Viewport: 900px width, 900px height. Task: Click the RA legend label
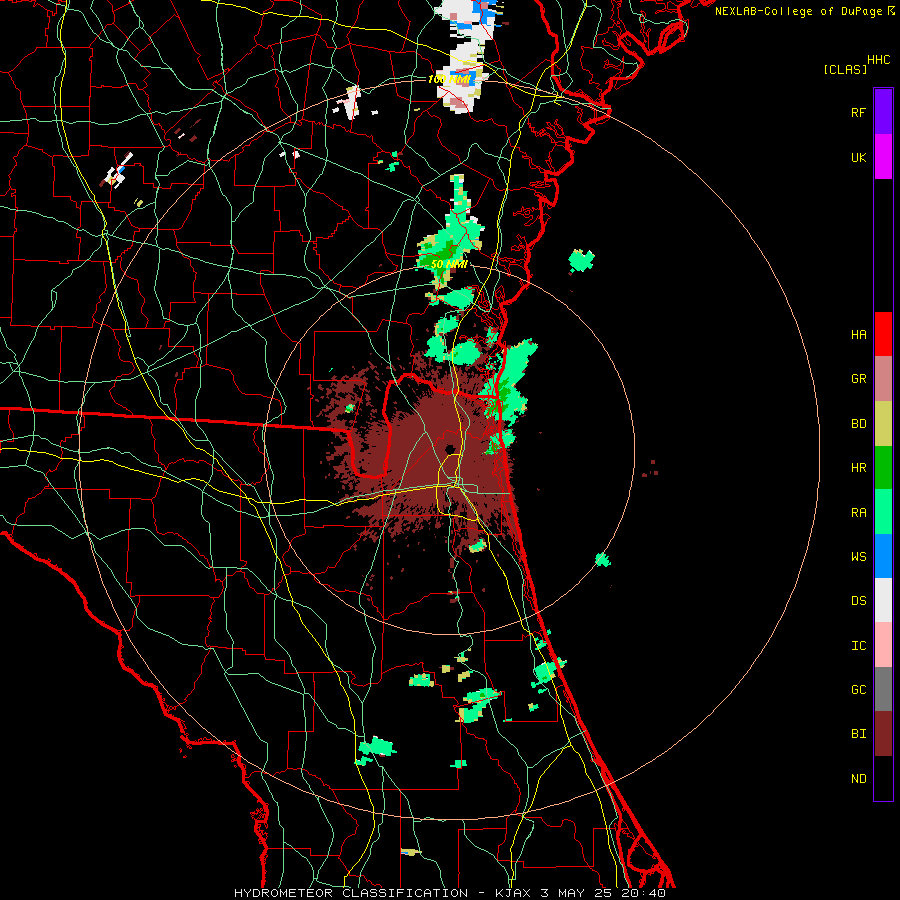[858, 513]
